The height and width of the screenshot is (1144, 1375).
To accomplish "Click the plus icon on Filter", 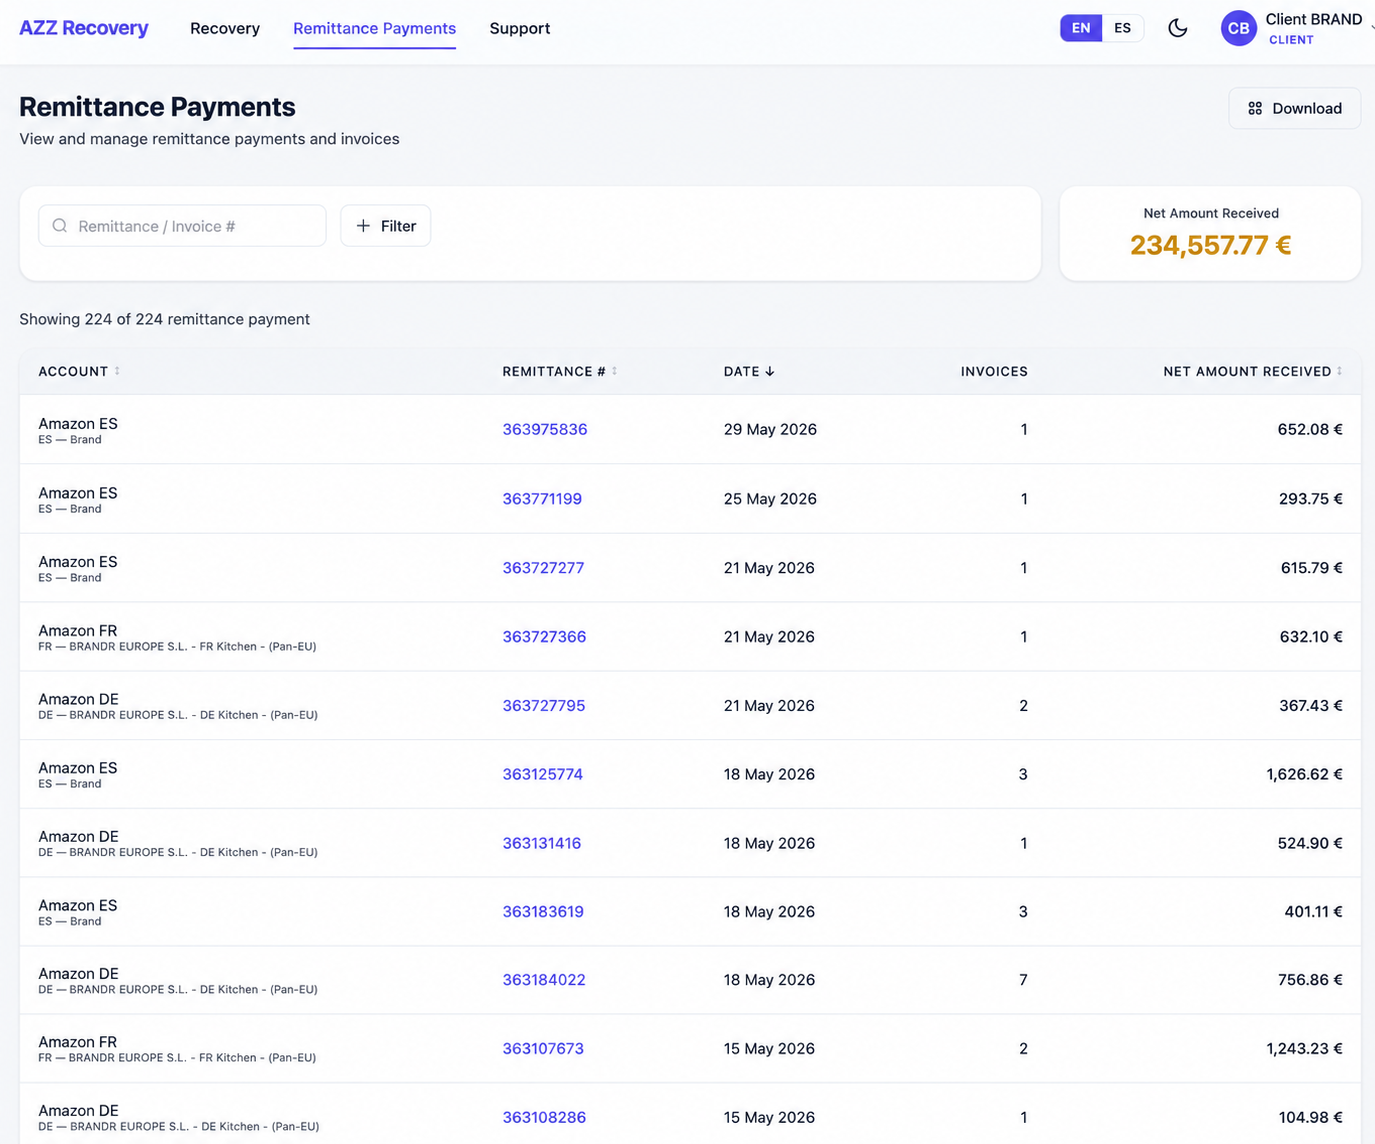I will tap(363, 226).
